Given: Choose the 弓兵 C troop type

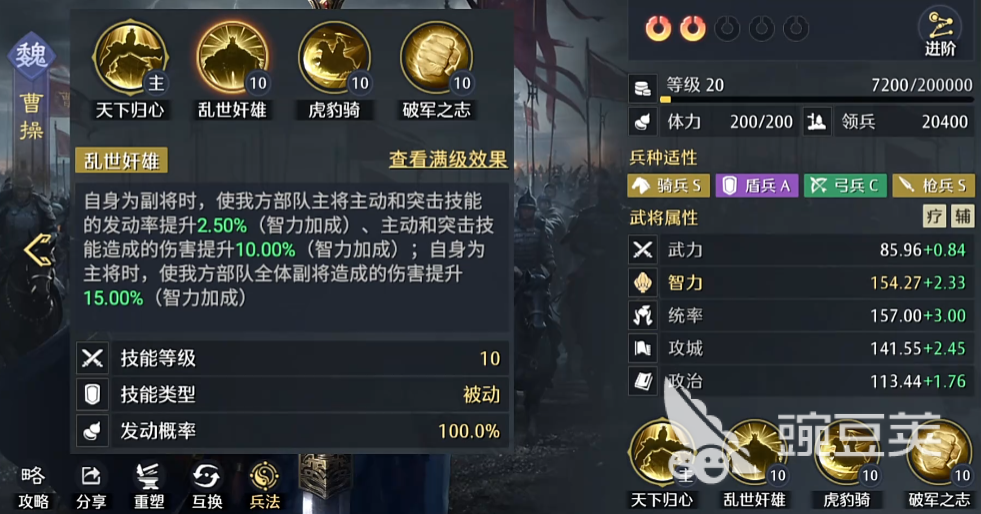Looking at the screenshot, I should (845, 186).
